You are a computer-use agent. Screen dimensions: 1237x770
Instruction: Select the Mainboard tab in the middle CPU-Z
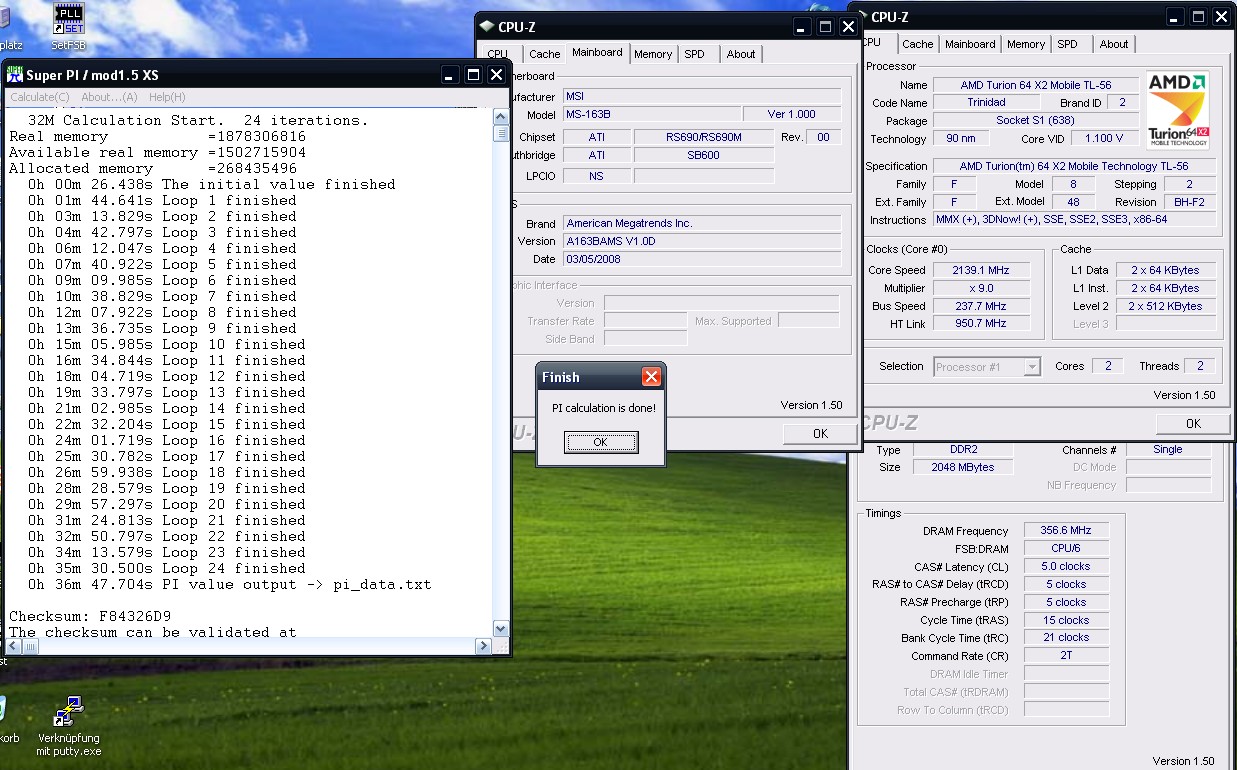pos(597,52)
